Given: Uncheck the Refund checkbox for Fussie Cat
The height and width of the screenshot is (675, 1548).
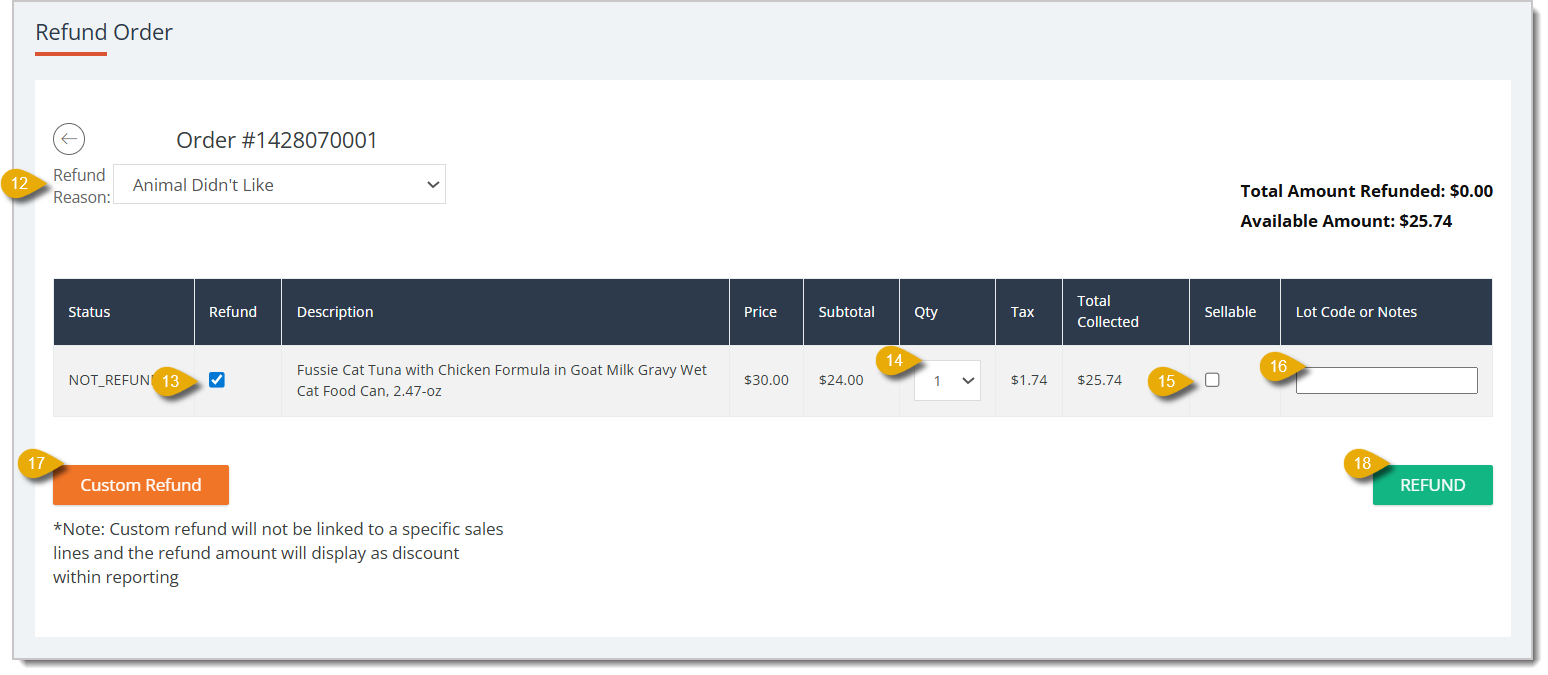Looking at the screenshot, I should point(217,380).
